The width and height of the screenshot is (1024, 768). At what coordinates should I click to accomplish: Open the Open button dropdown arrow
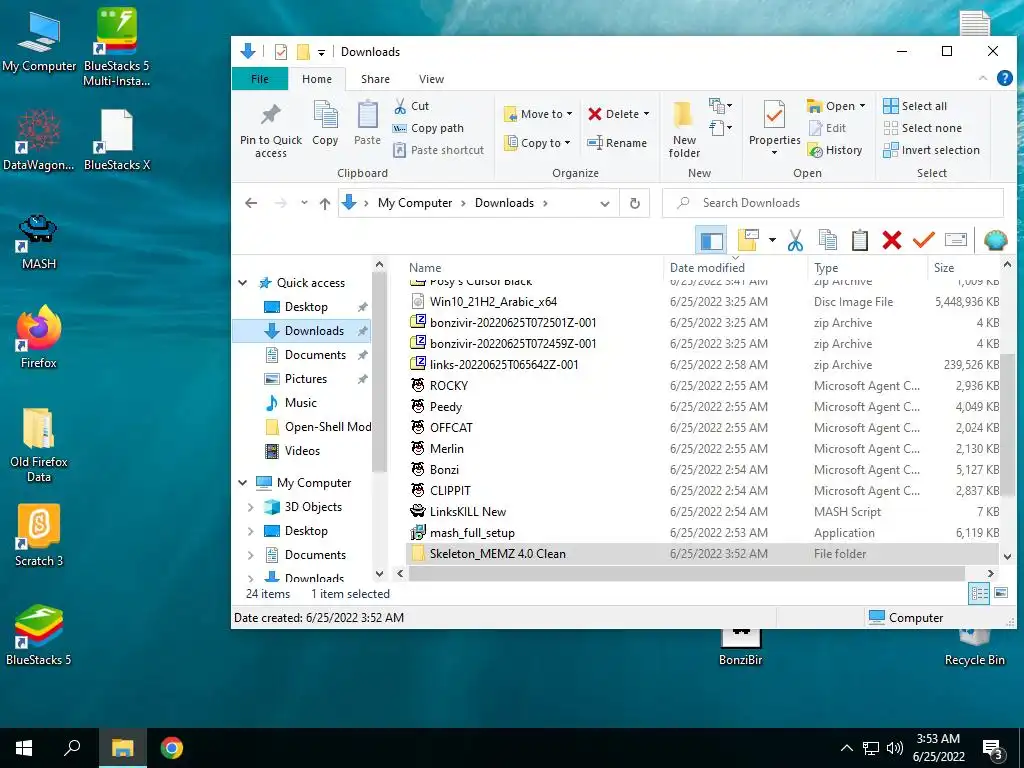863,106
